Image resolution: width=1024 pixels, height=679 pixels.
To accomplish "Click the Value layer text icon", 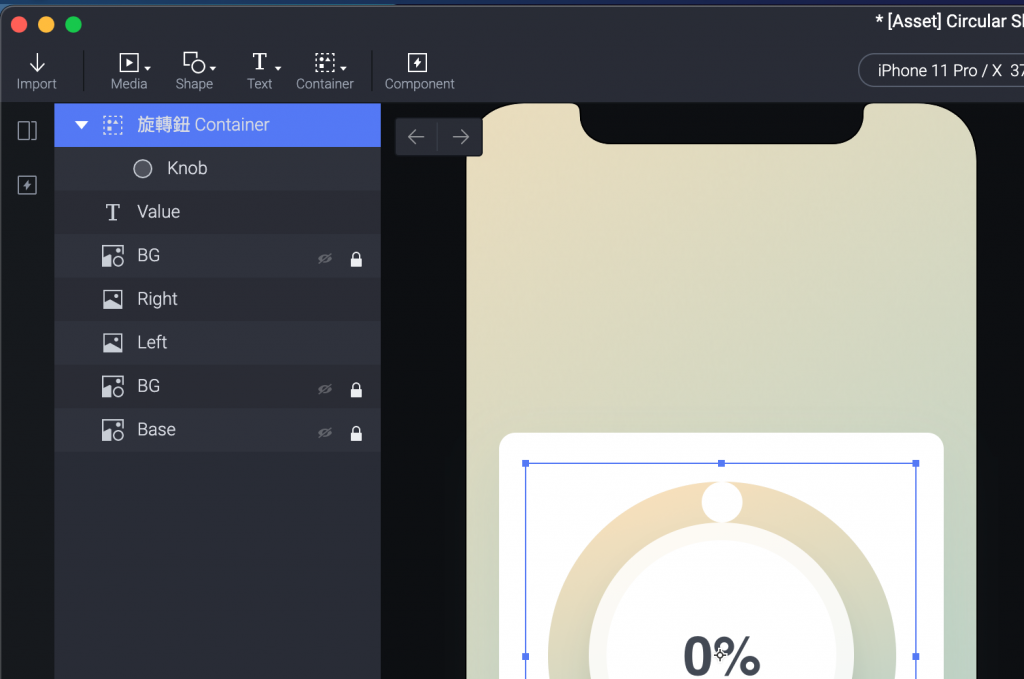I will [112, 212].
